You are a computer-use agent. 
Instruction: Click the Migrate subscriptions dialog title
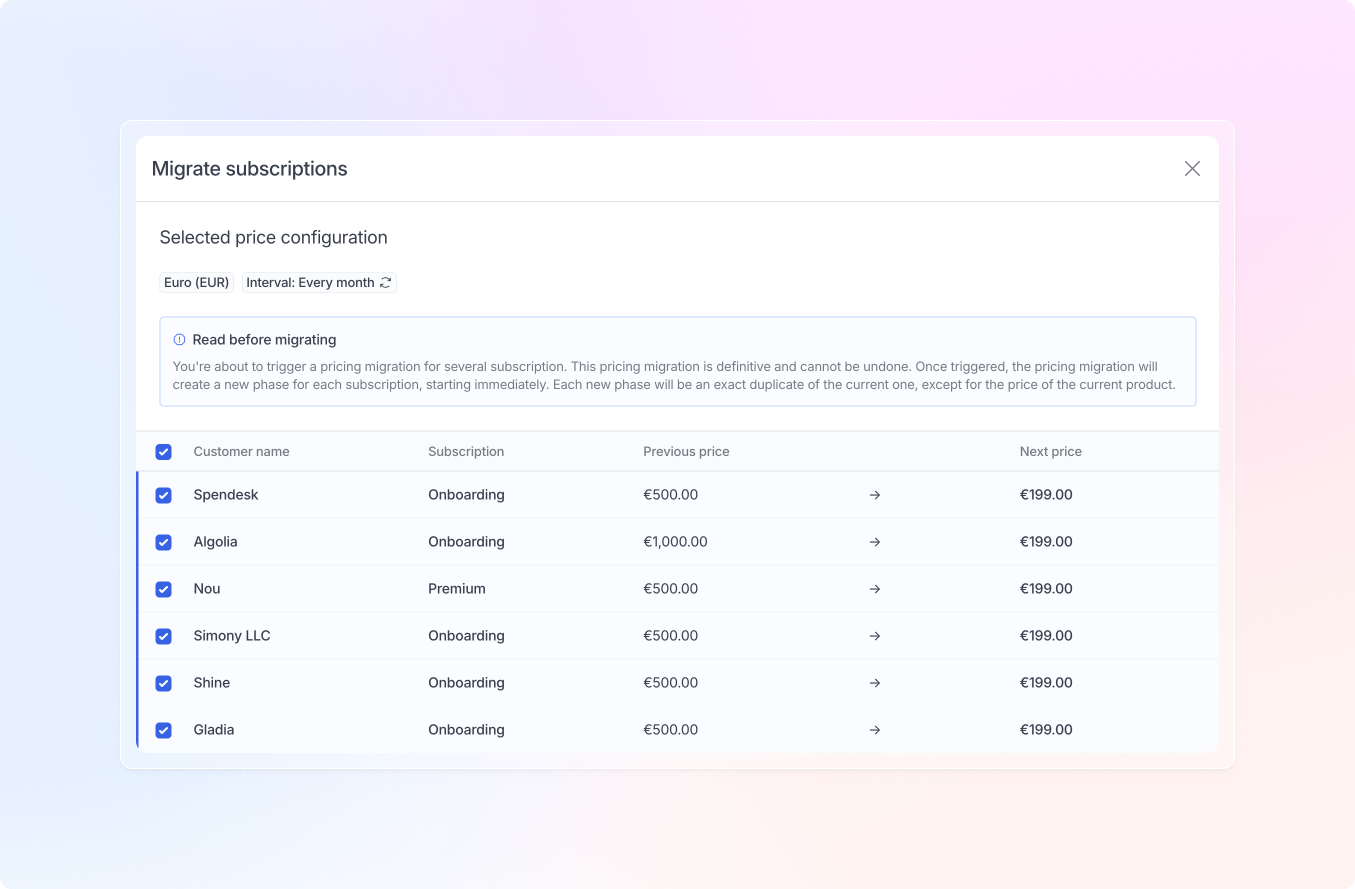pos(250,169)
